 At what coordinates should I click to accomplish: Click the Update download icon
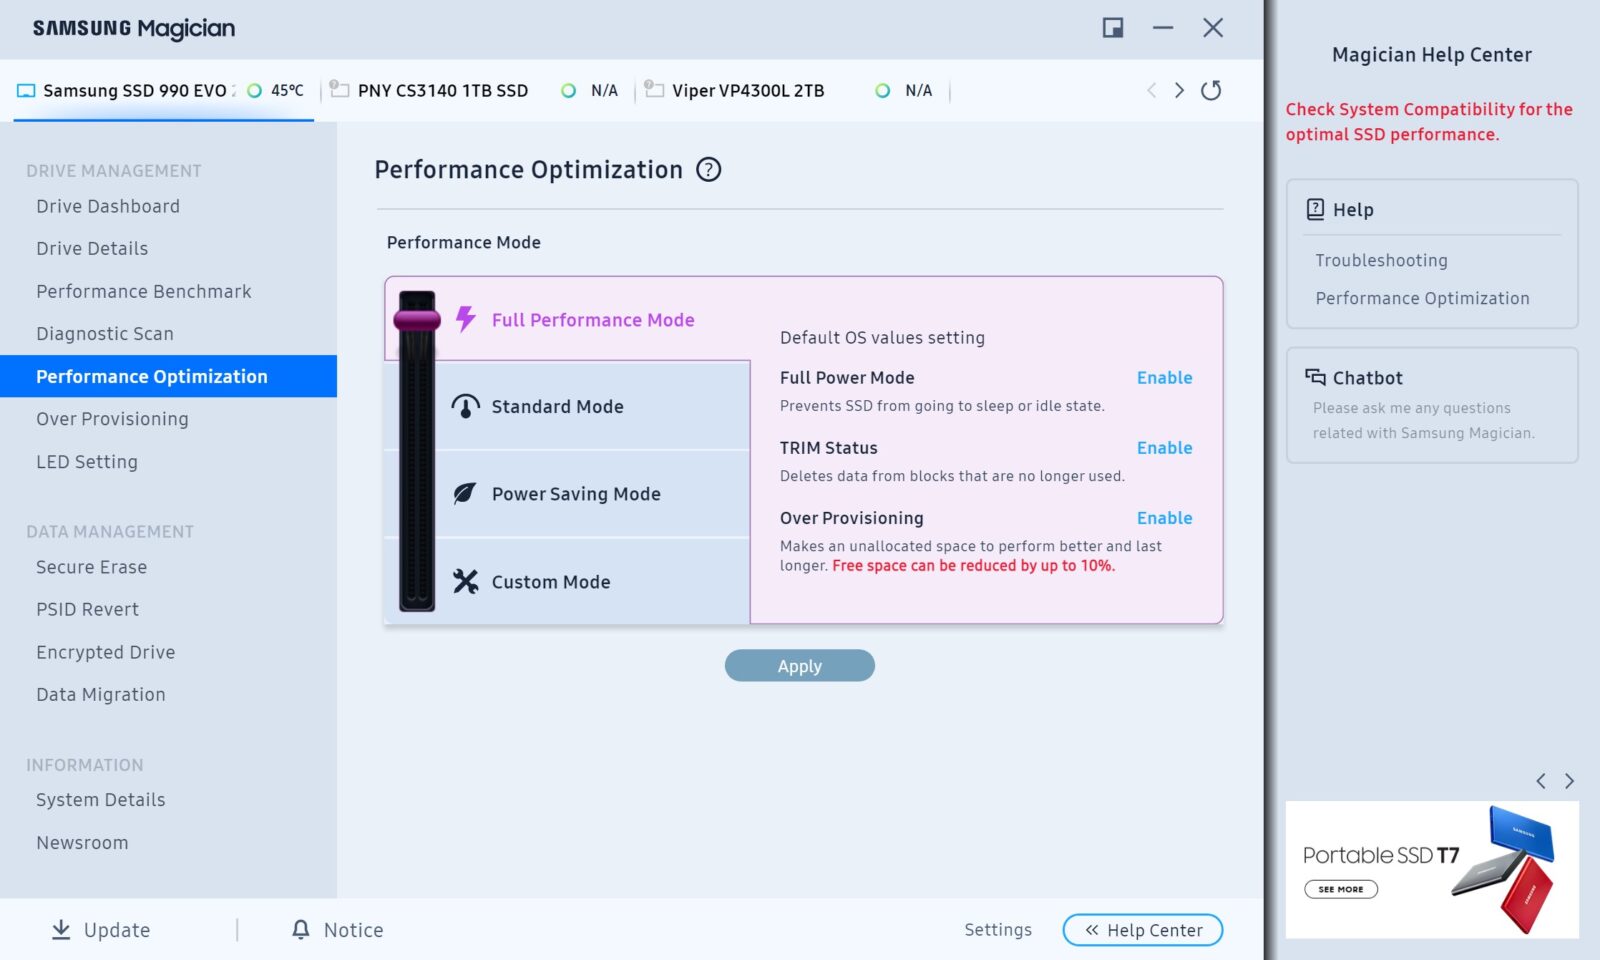click(x=61, y=930)
